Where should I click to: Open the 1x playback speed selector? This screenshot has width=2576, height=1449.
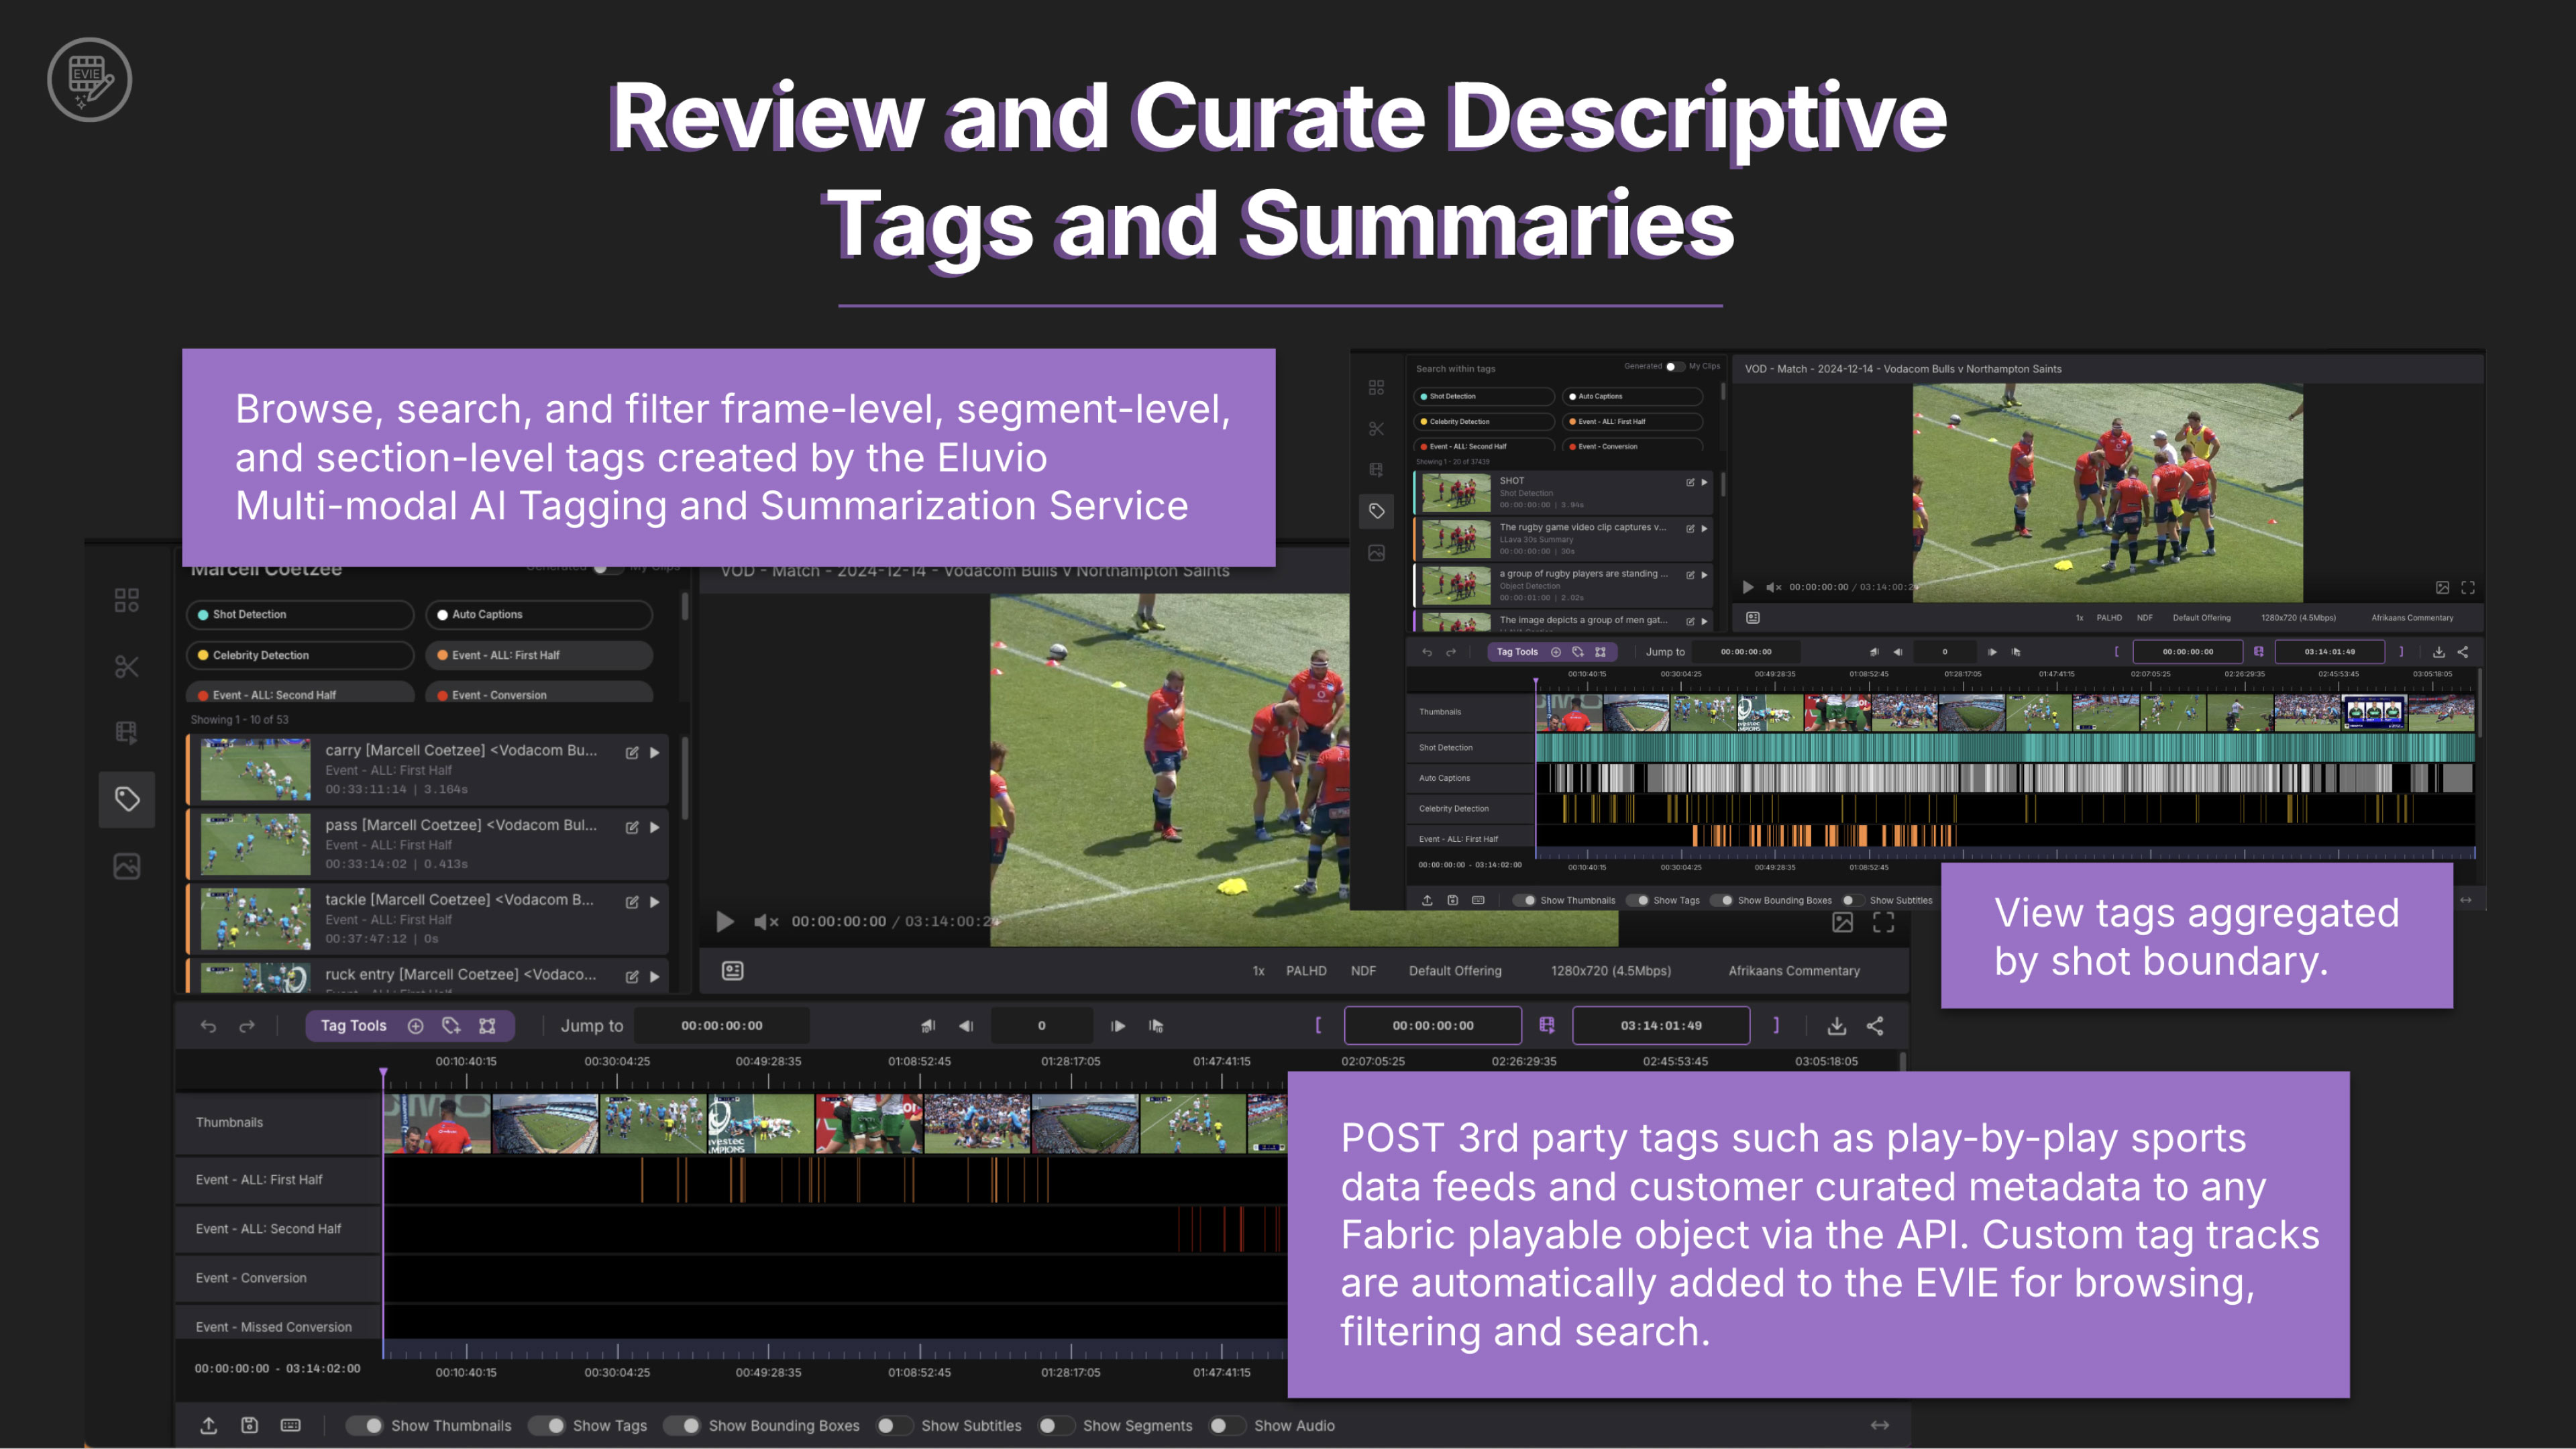(x=1258, y=971)
